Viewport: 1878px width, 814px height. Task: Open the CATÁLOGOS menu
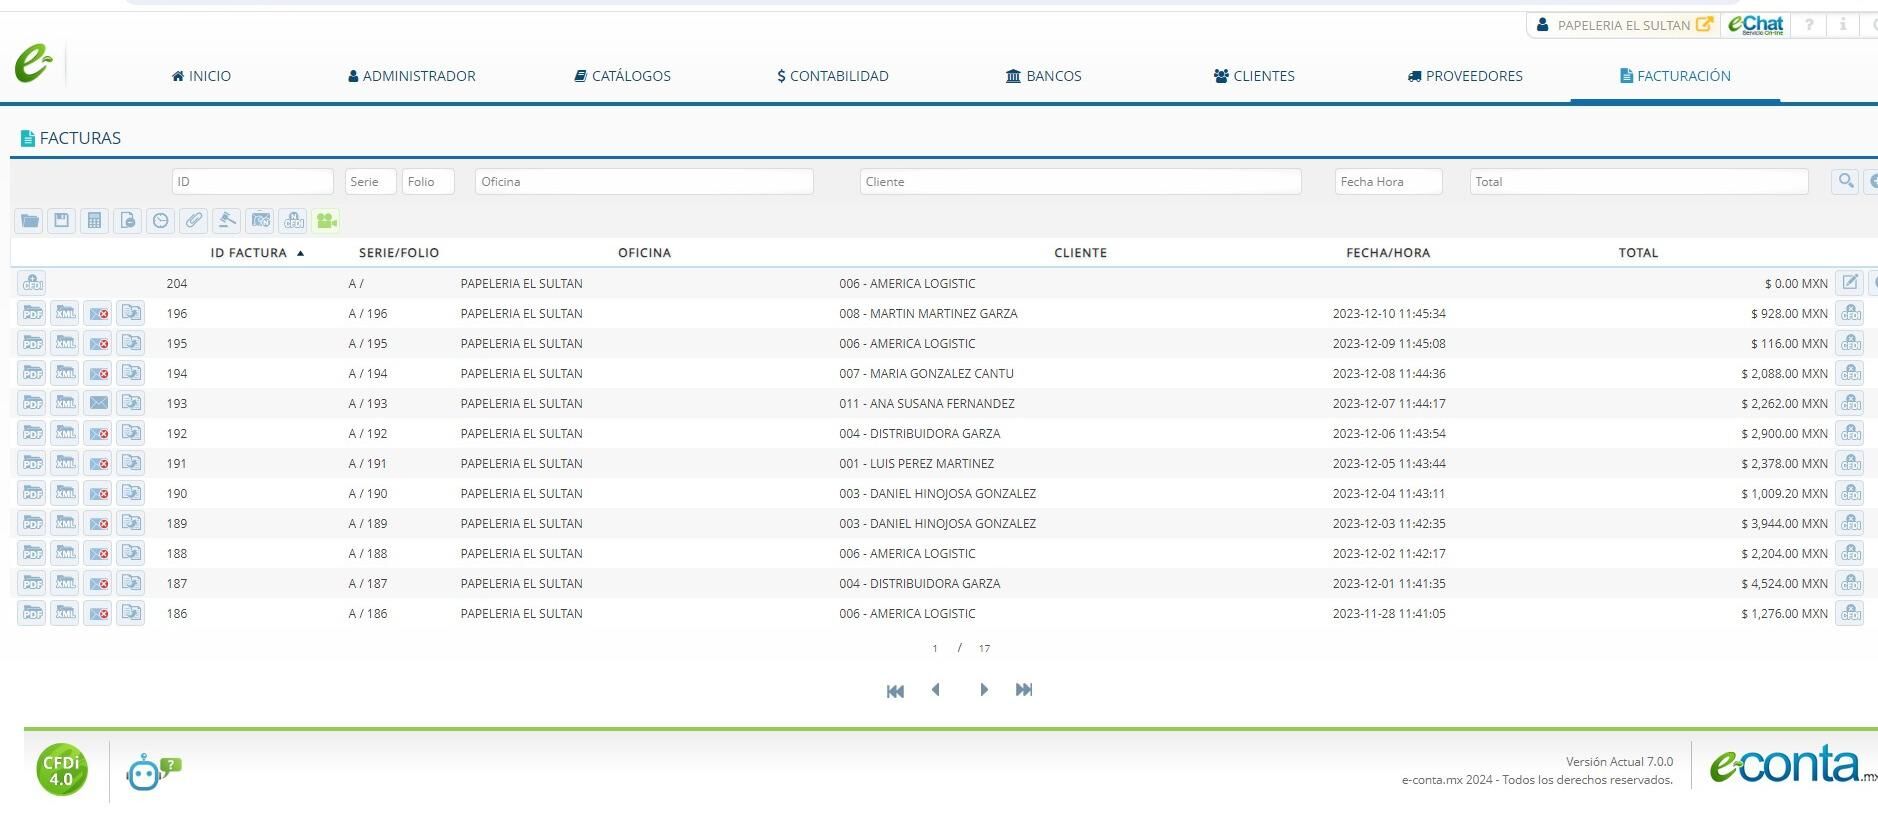point(622,76)
